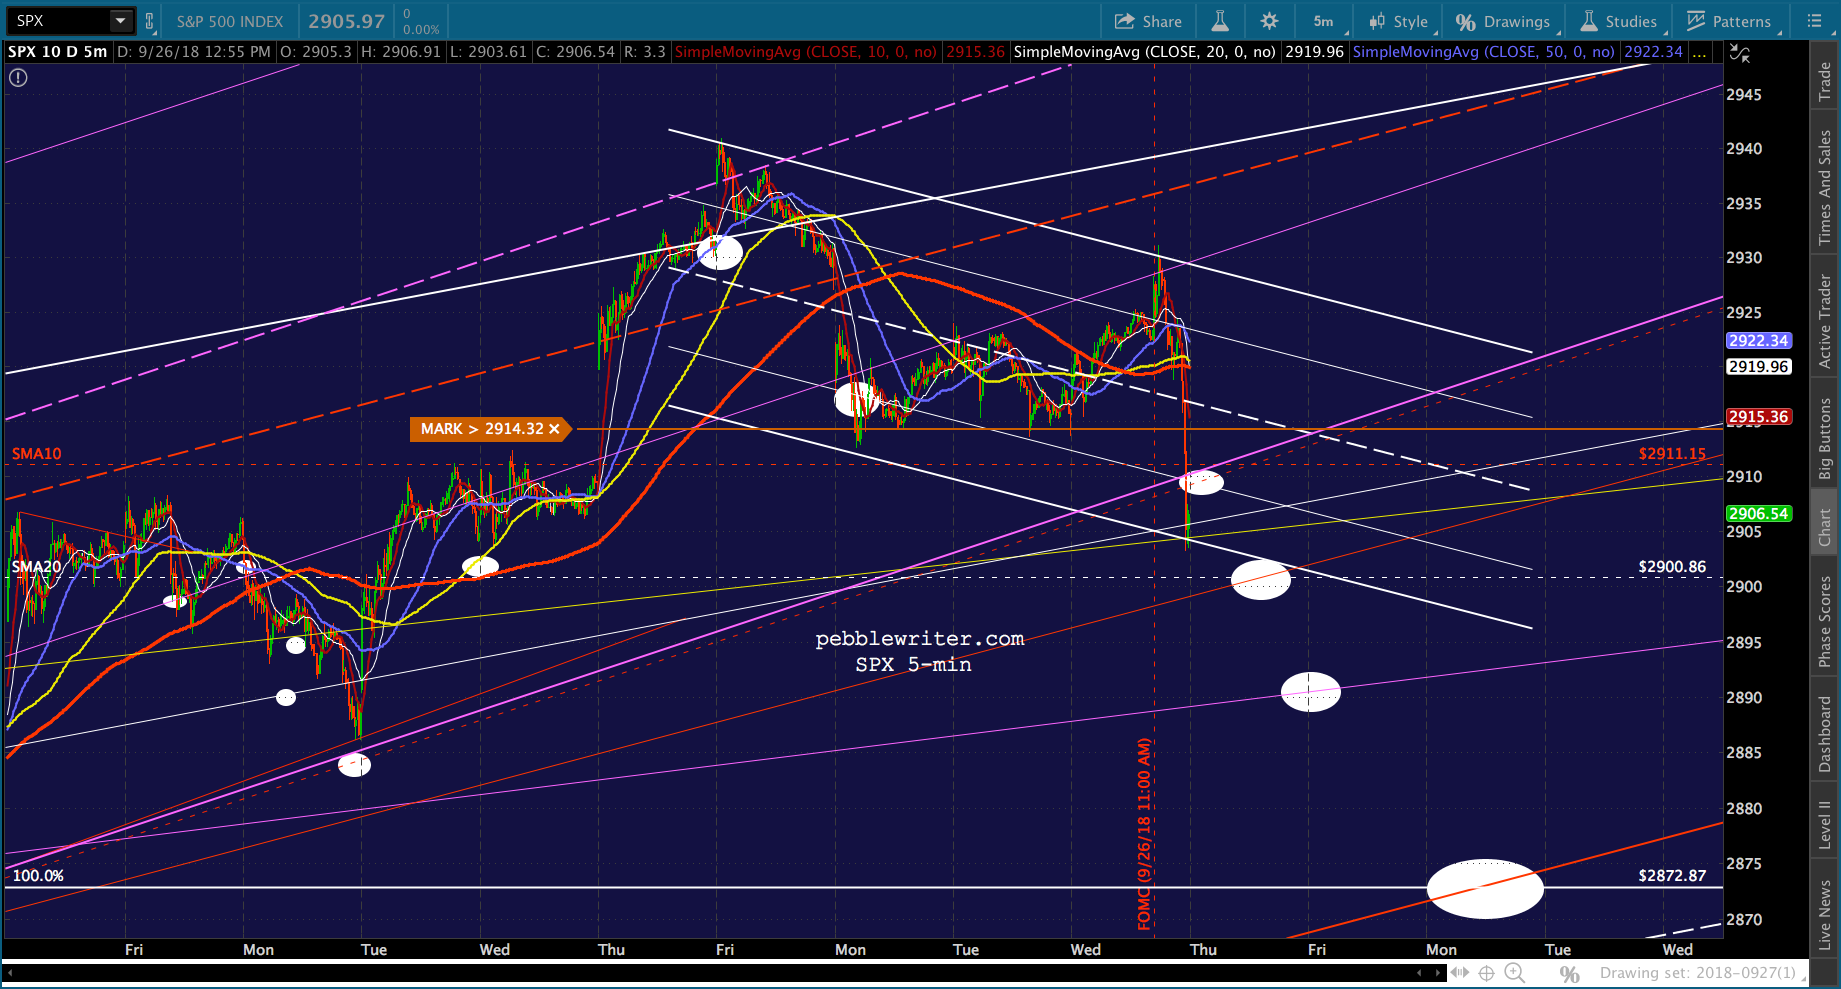Click the FOMC 9/26/18 vertical marker label
Viewport: 1841px width, 989px height.
click(1145, 834)
